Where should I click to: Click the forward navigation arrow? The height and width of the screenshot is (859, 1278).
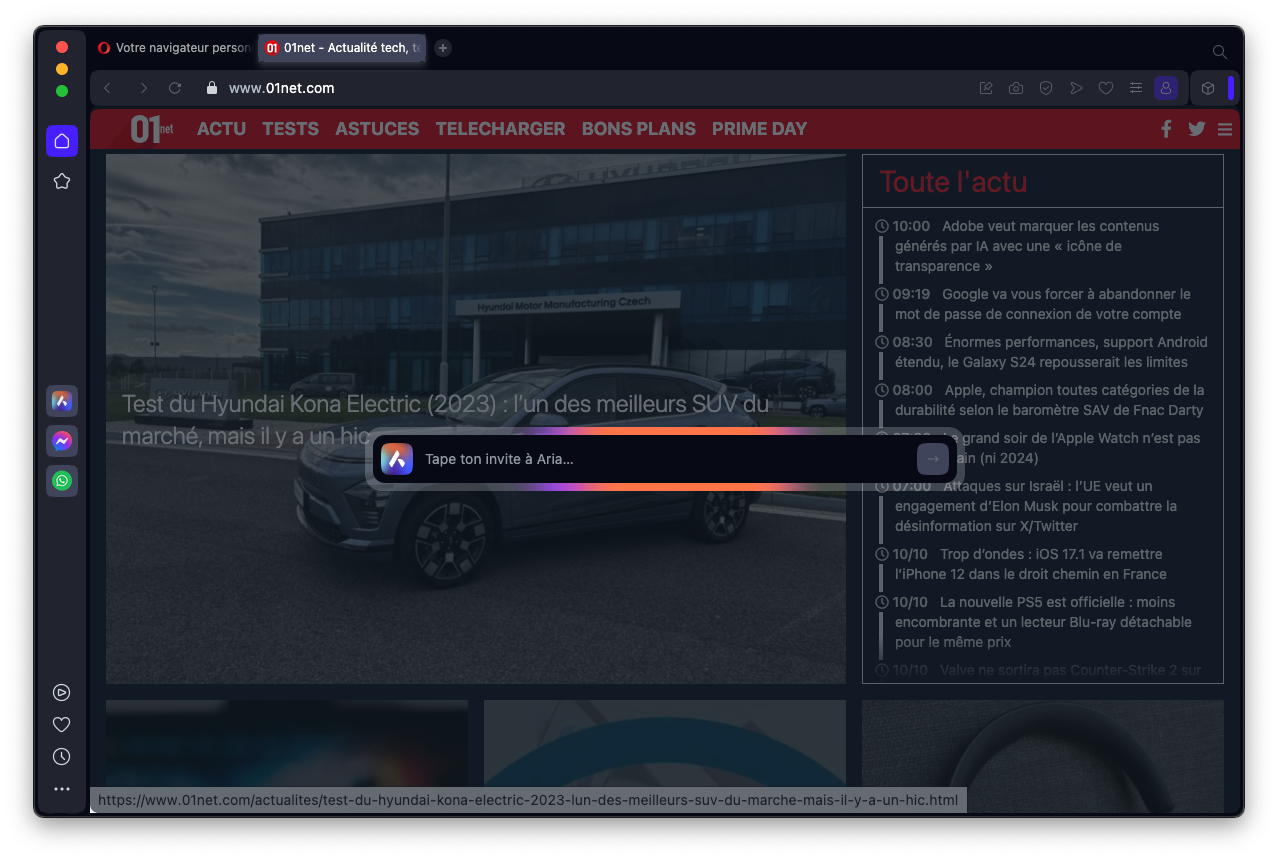[143, 88]
